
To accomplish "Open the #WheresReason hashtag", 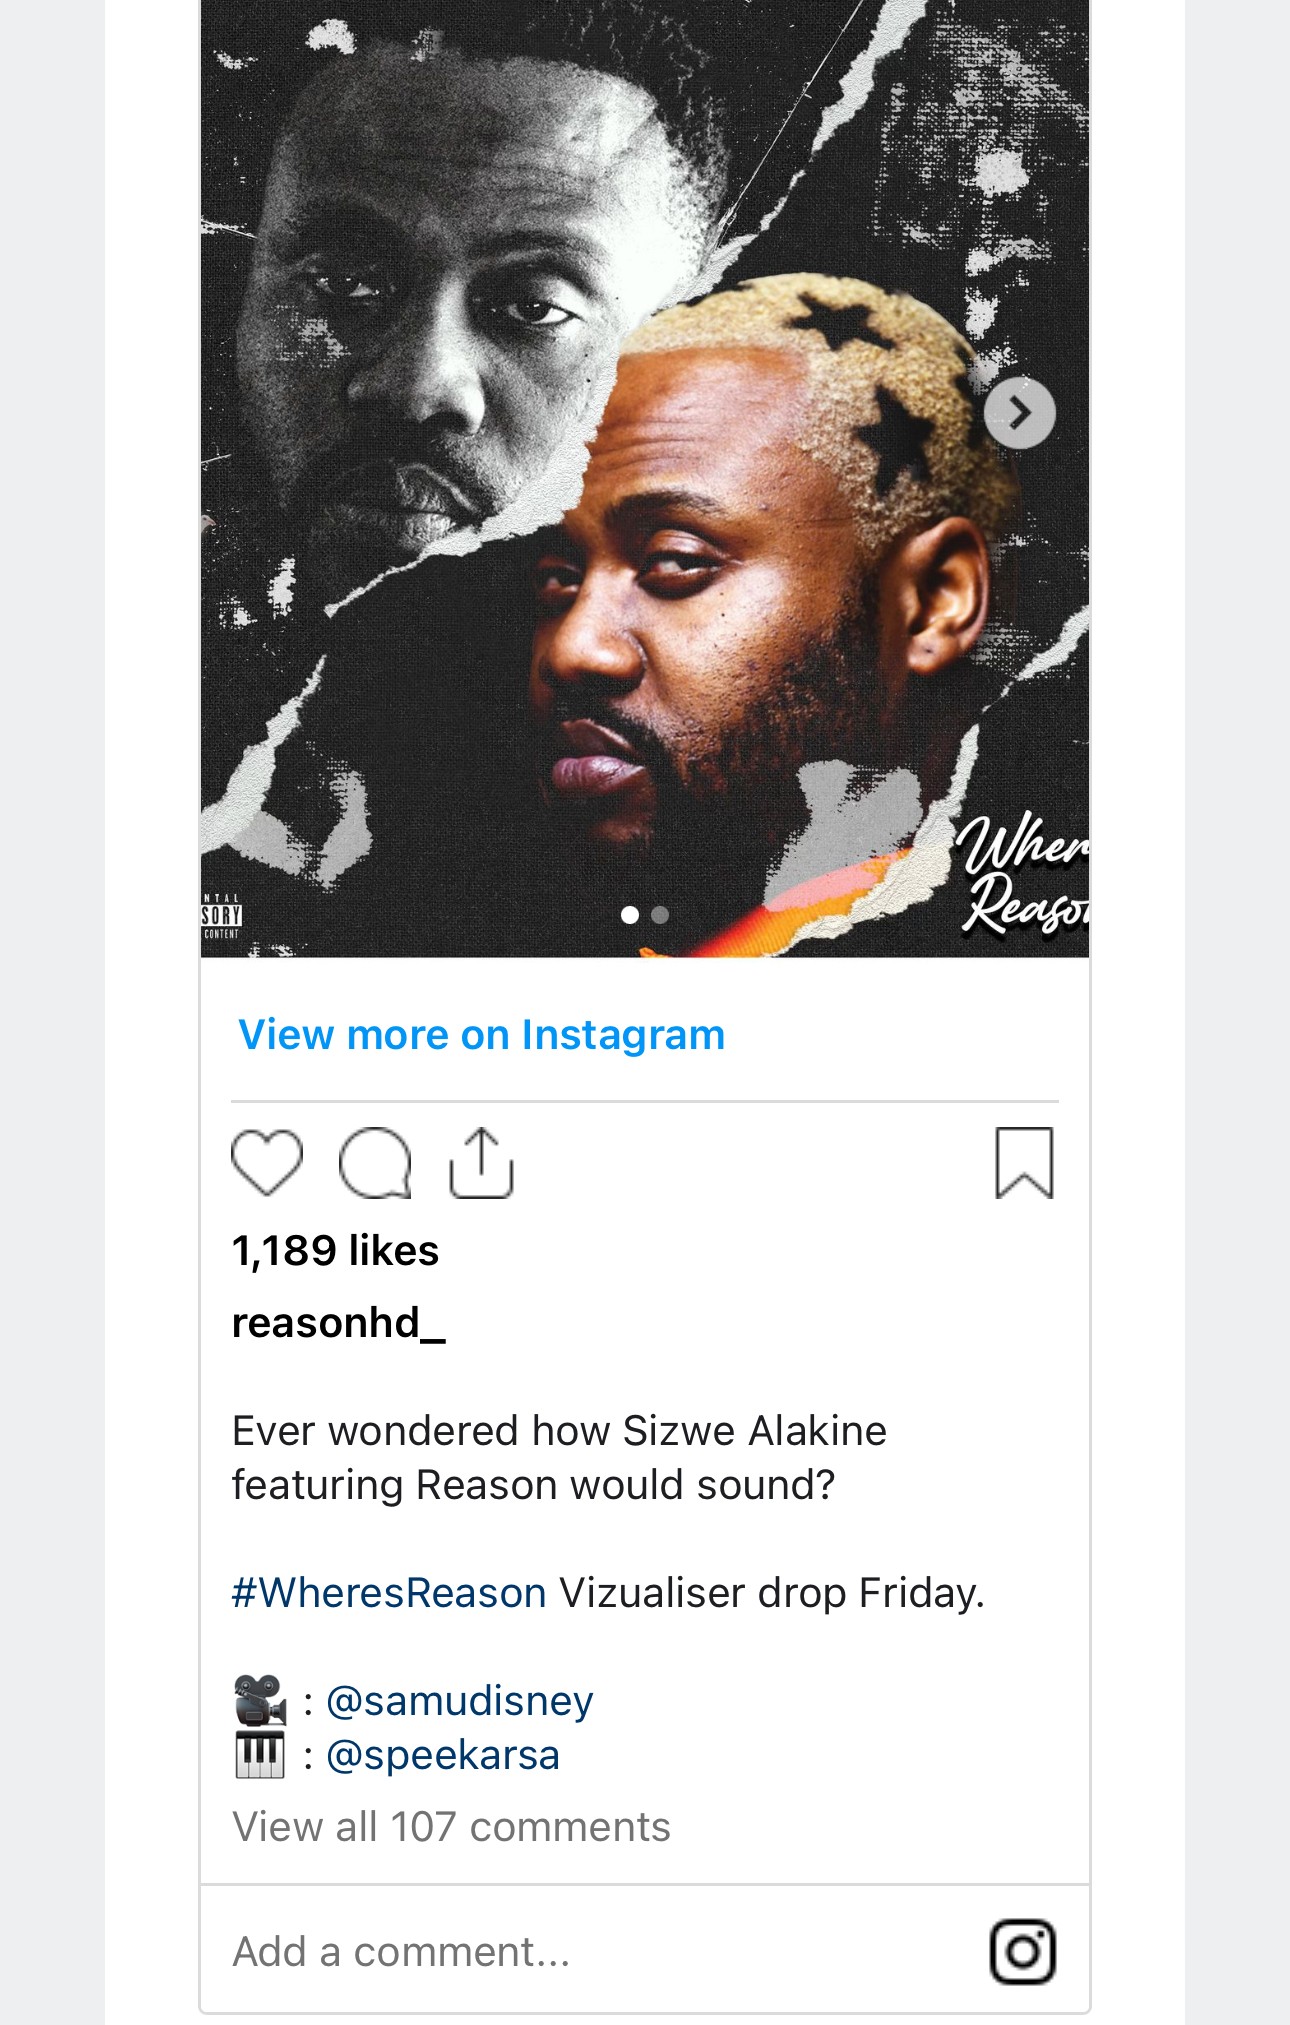I will point(389,1593).
